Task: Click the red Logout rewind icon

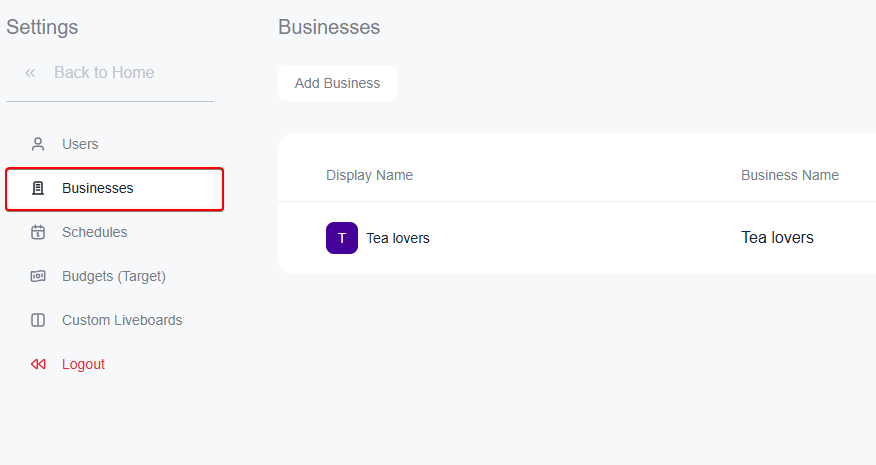Action: (38, 364)
